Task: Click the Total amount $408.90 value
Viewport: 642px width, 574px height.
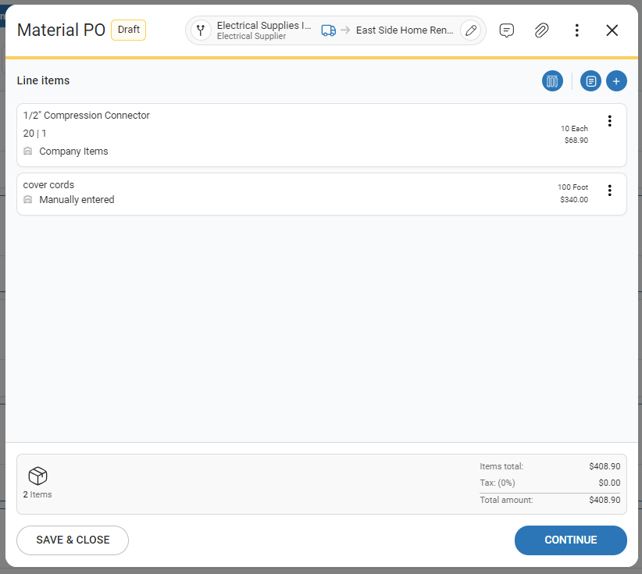Action: coord(604,500)
